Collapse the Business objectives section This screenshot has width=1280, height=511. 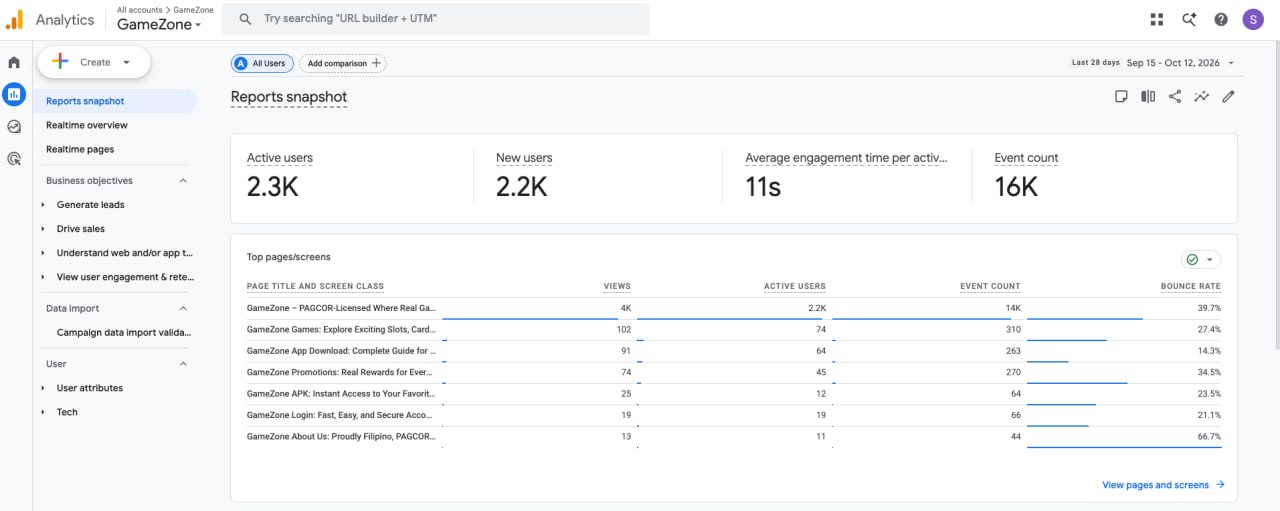pos(183,181)
